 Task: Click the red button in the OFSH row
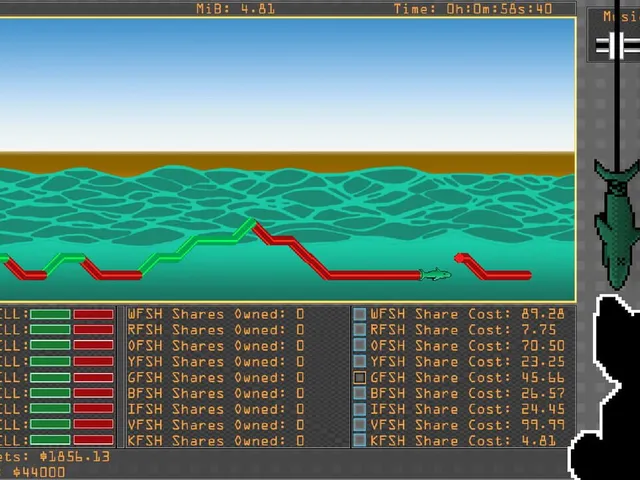(93, 346)
